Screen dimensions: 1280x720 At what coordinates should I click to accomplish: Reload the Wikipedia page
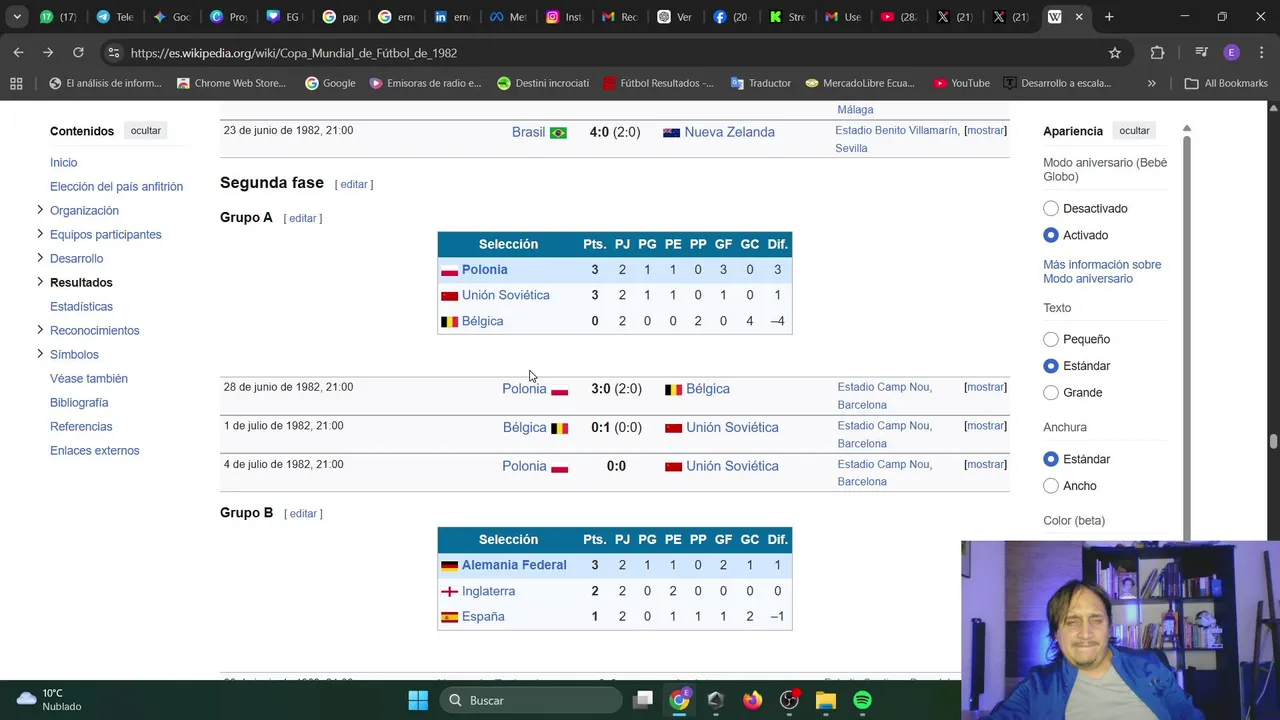click(x=78, y=52)
